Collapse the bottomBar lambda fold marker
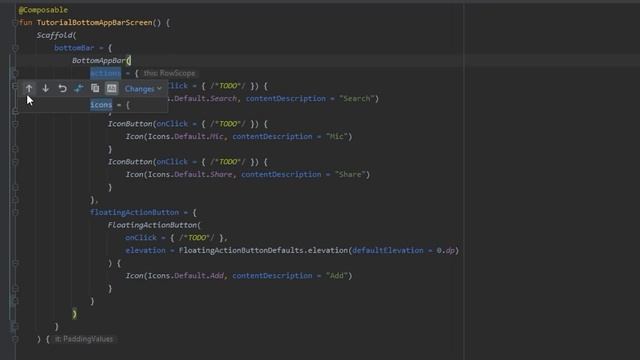Screen dimensions: 640x360 (x=15, y=48)
